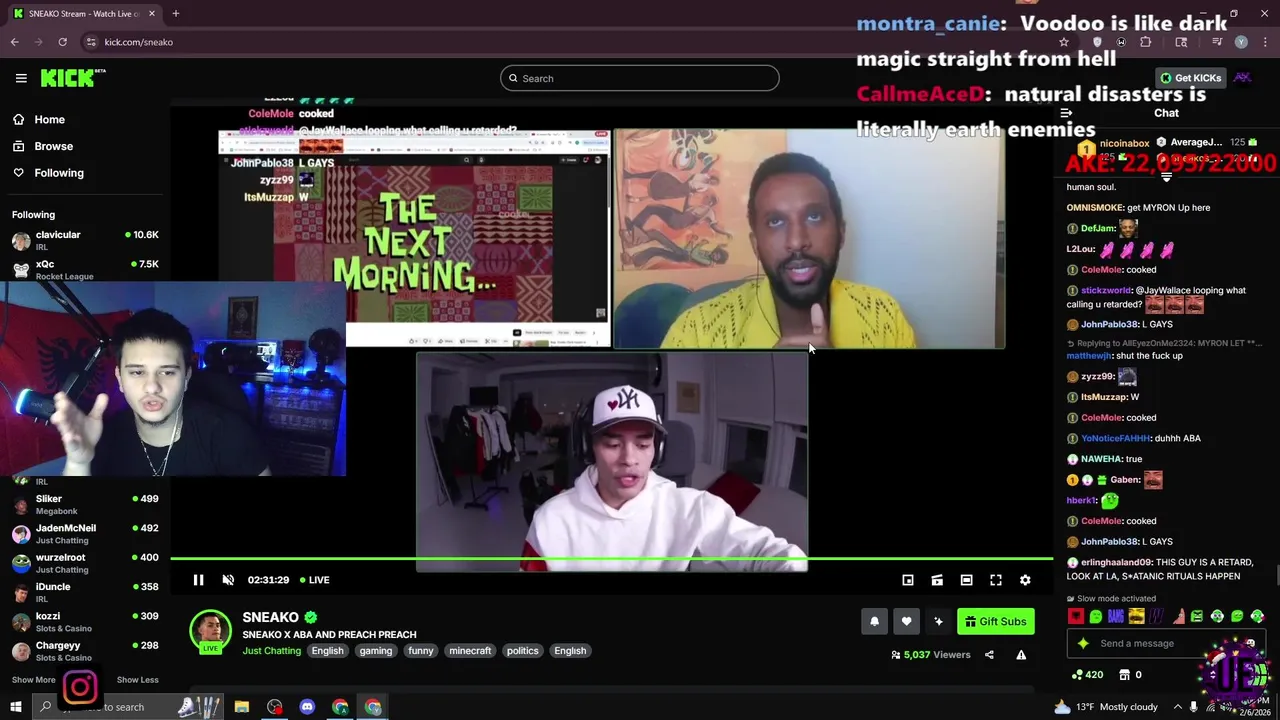Open the clavicular channel
The width and height of the screenshot is (1280, 720).
(85, 240)
